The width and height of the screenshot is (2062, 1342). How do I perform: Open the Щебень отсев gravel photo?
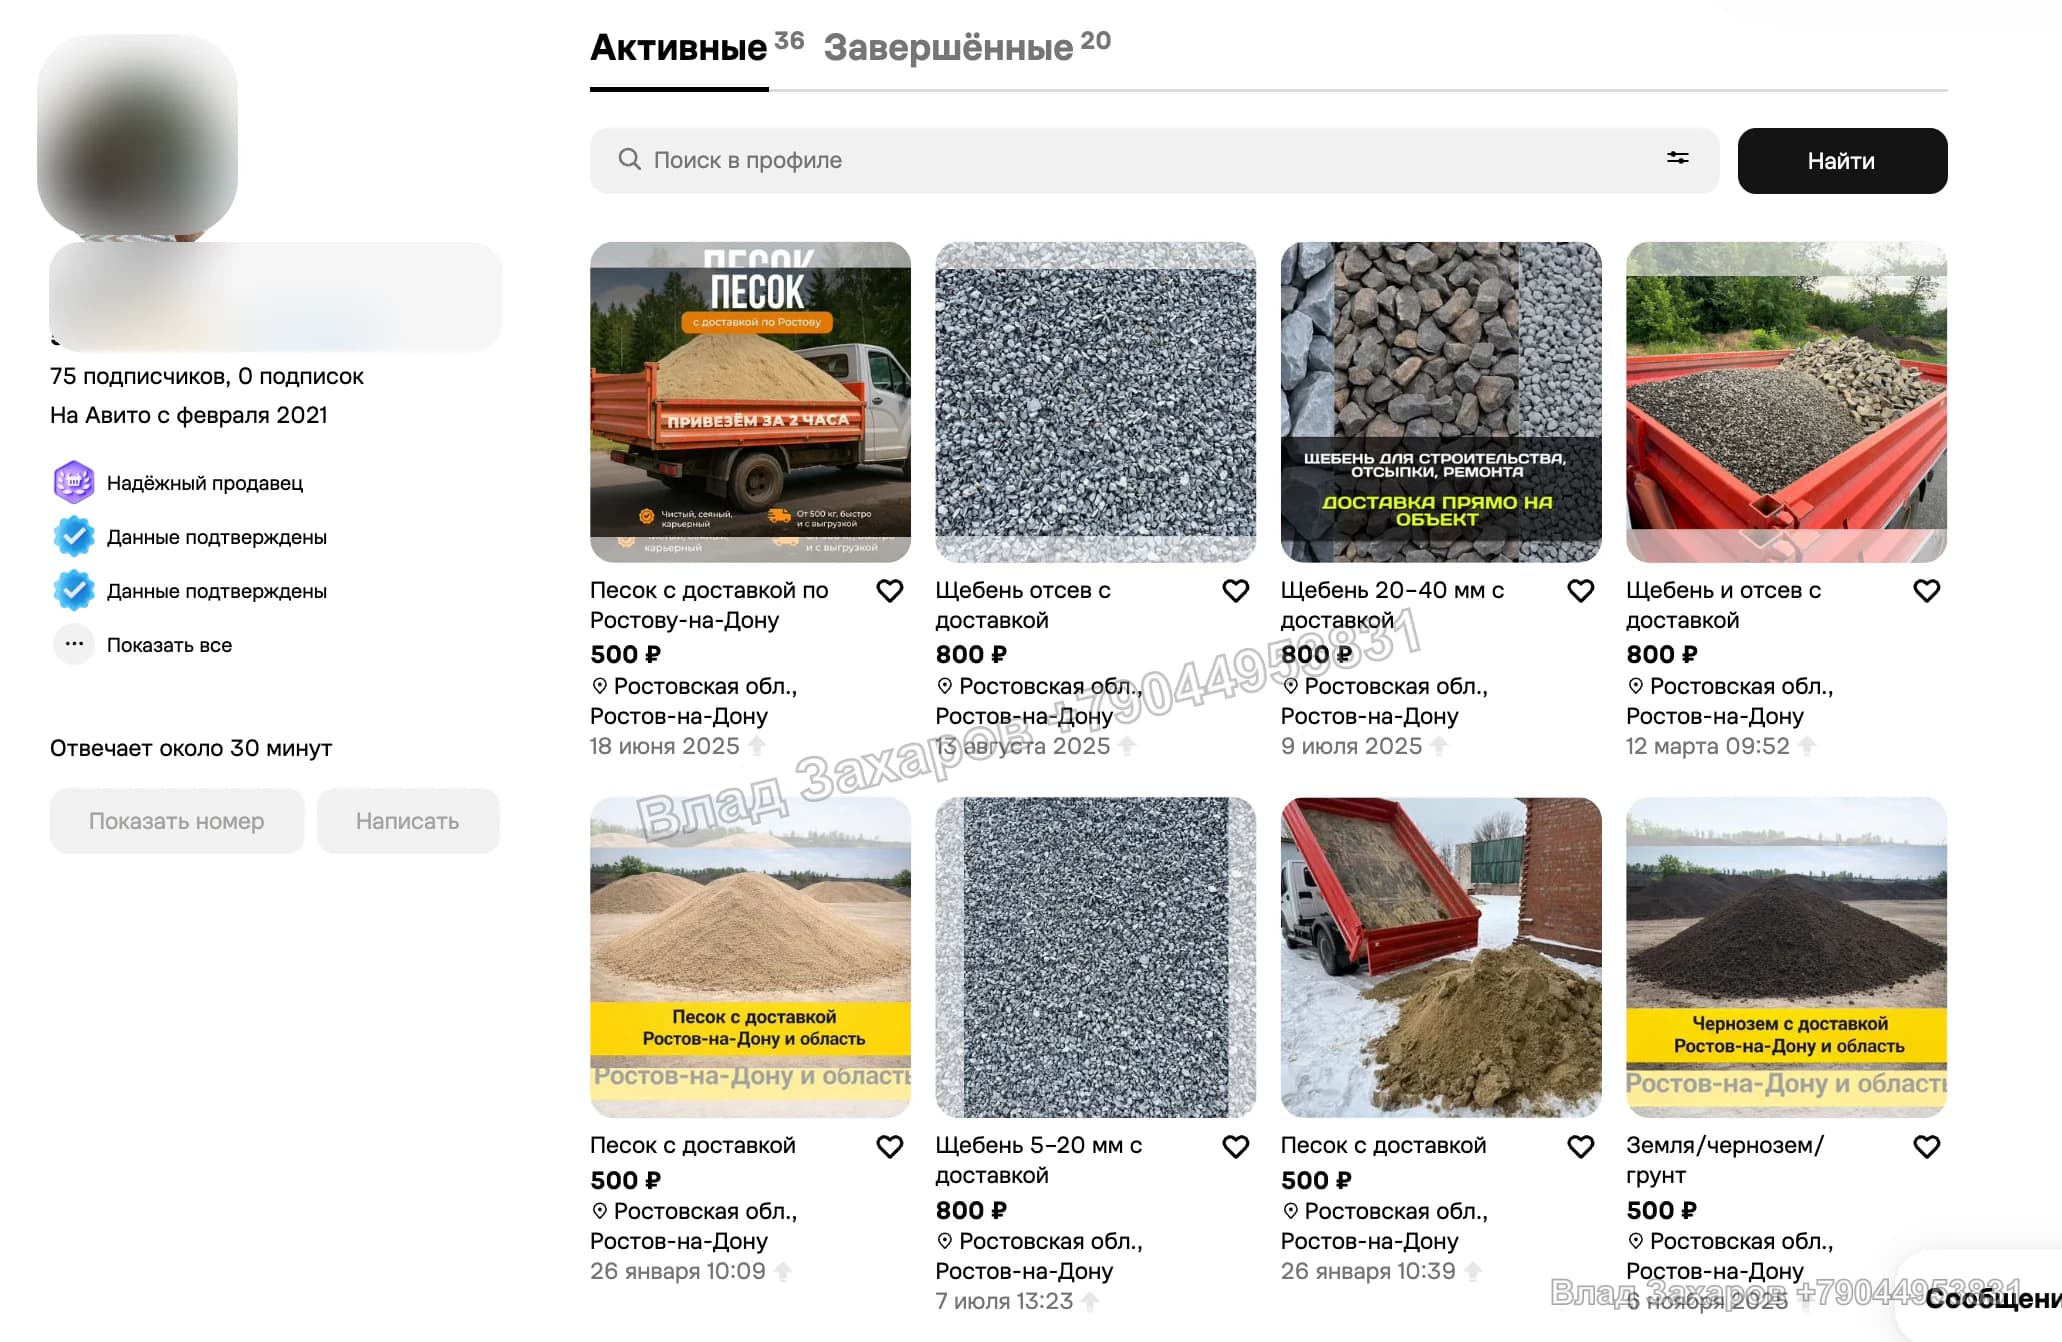1095,402
